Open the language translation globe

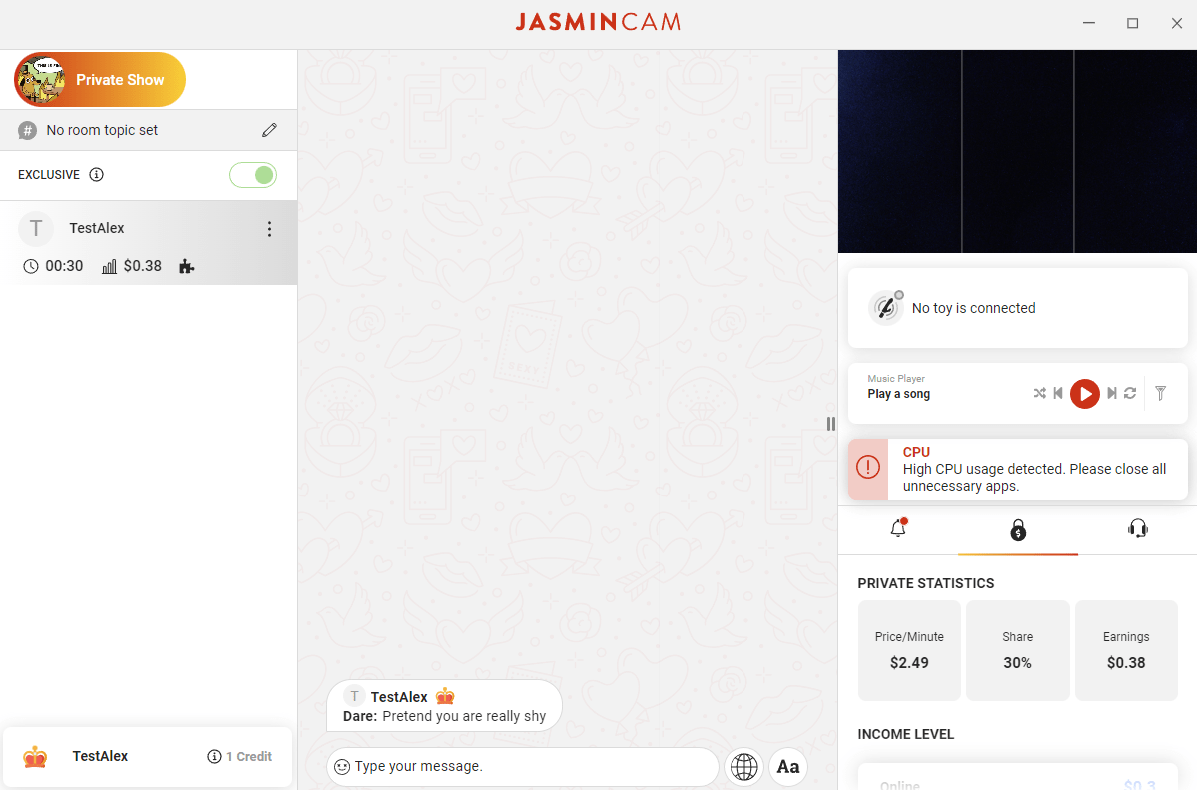[x=744, y=766]
